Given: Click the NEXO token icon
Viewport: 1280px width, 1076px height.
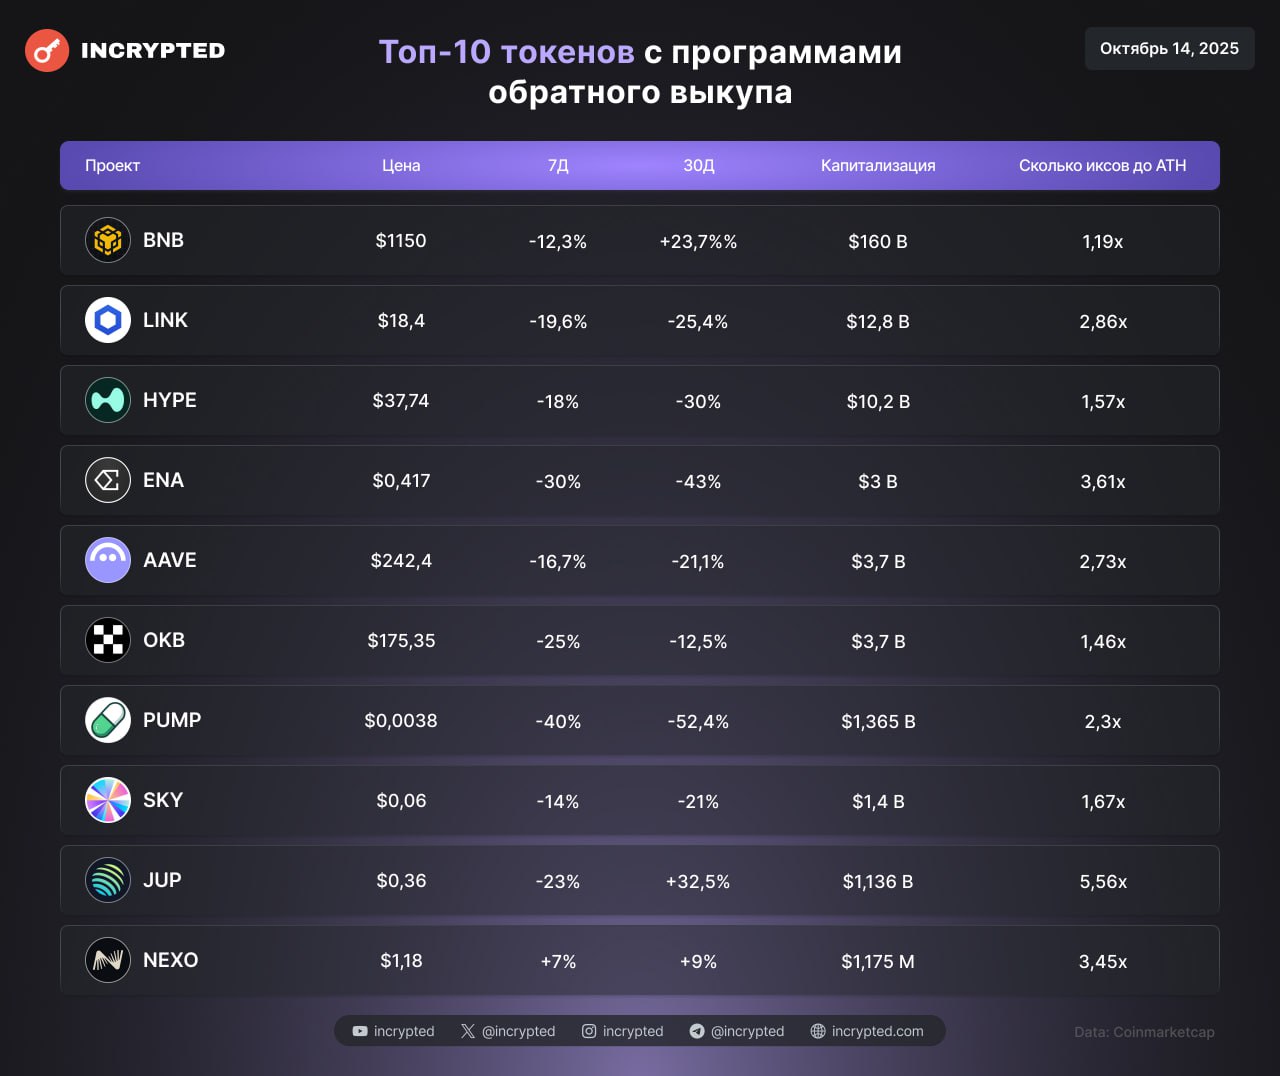Looking at the screenshot, I should pyautogui.click(x=108, y=960).
